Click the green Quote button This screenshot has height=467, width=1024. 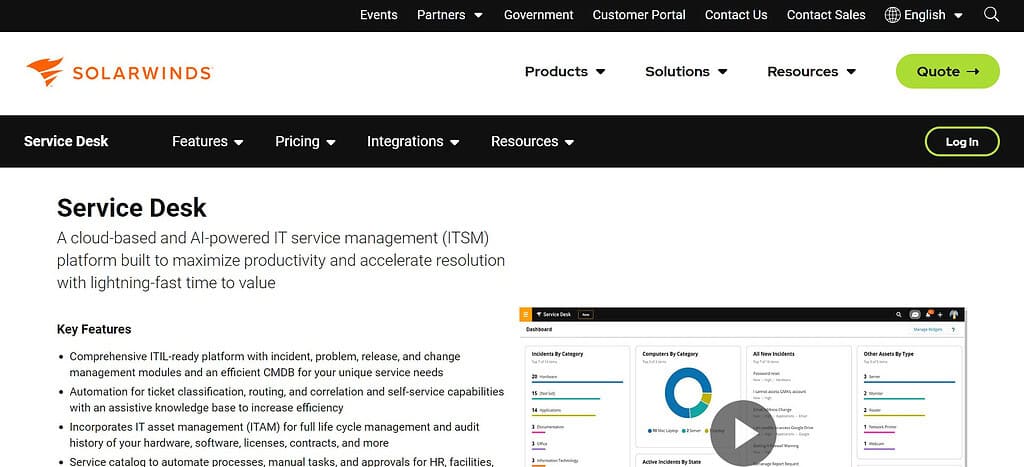[x=948, y=71]
